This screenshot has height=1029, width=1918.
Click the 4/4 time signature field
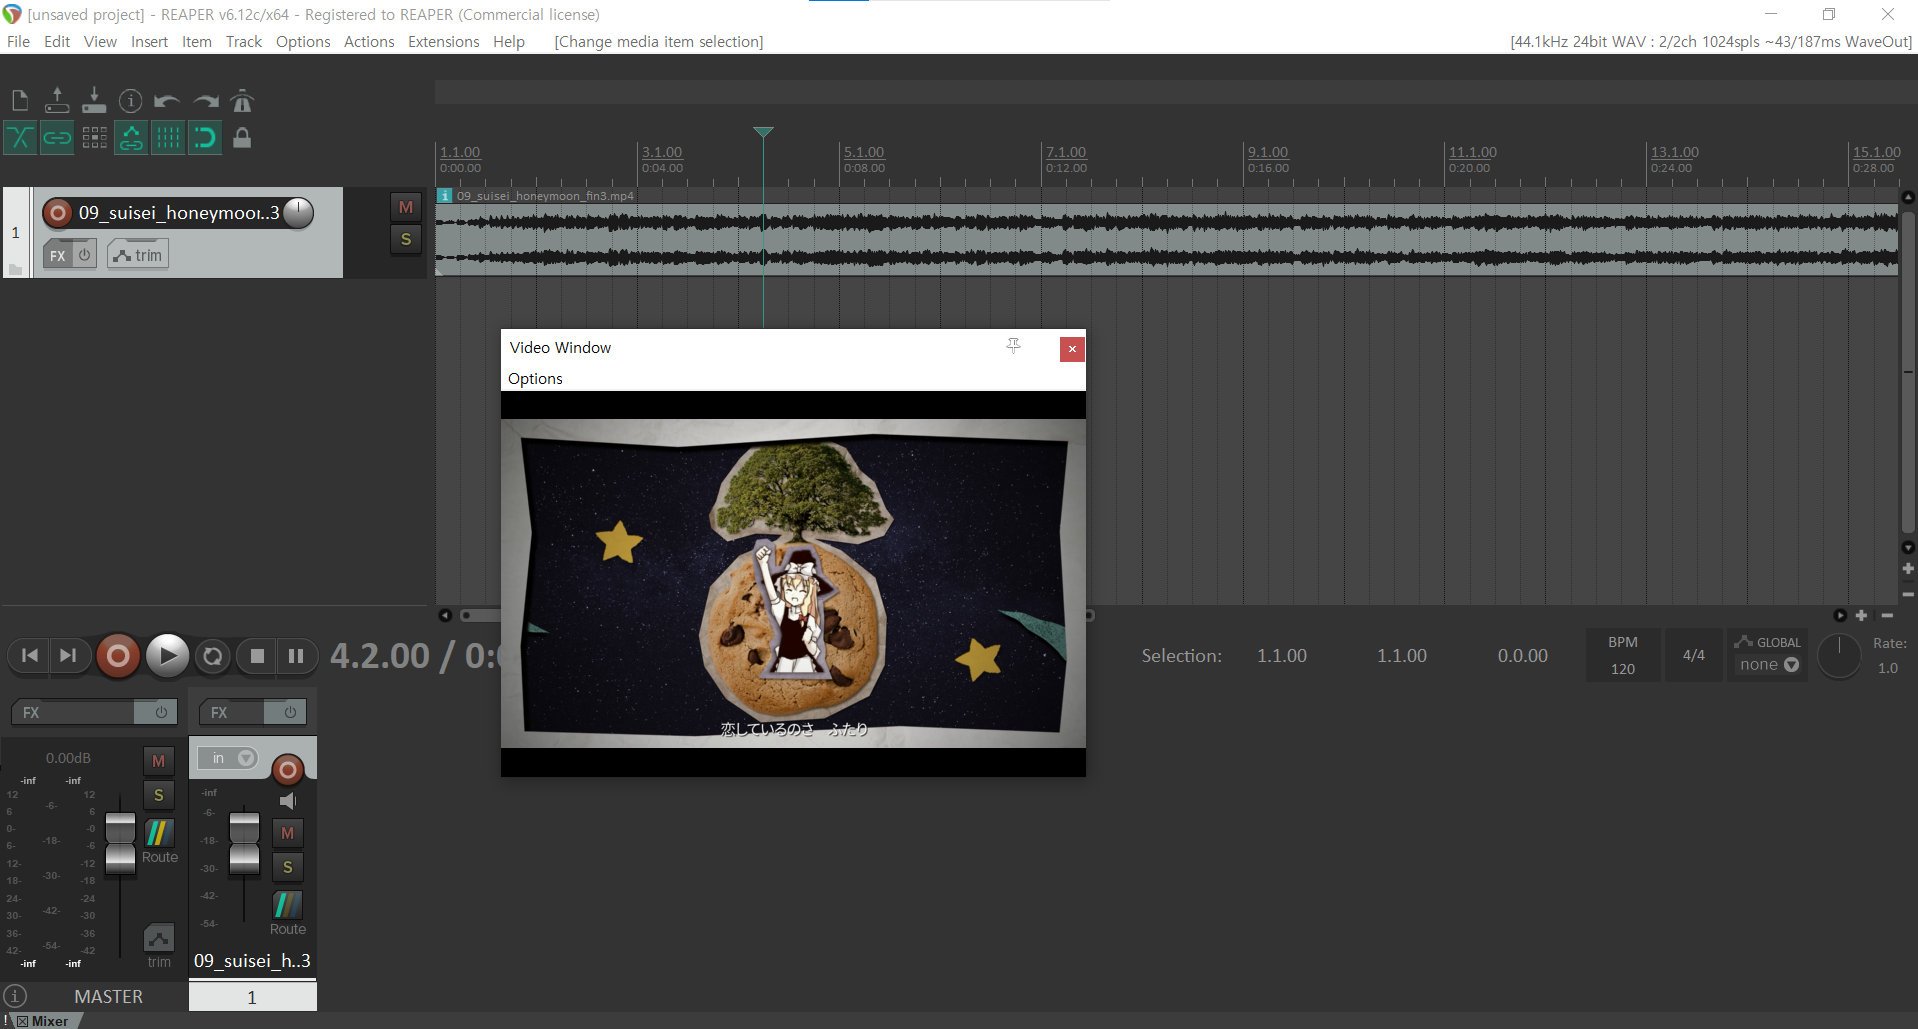(1693, 655)
